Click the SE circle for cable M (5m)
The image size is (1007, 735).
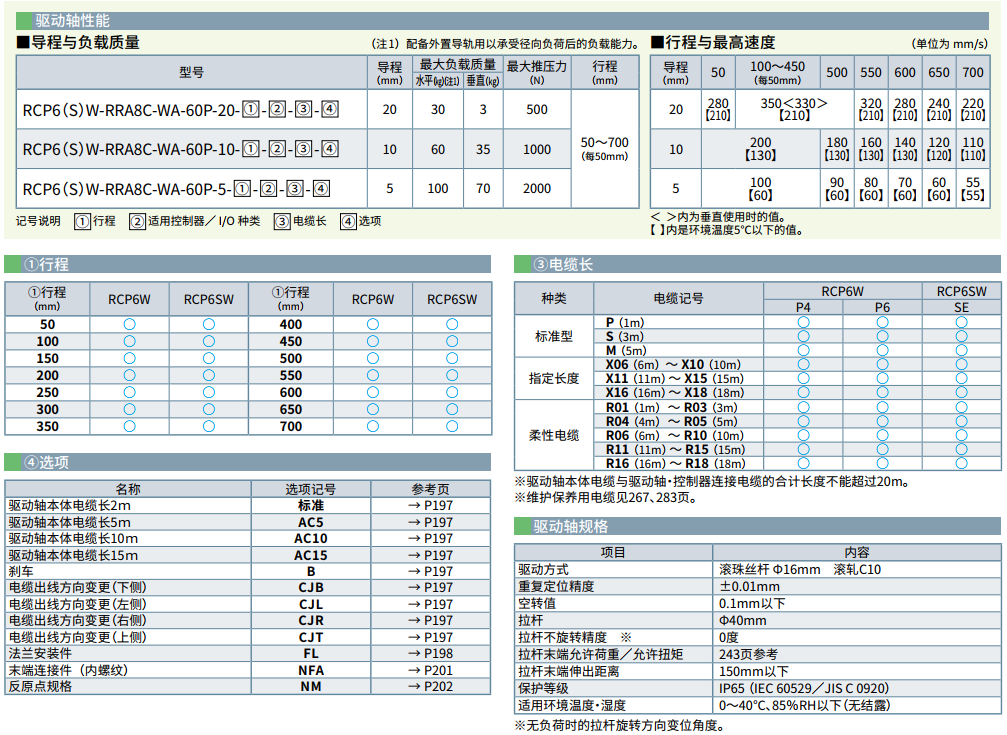click(x=961, y=350)
